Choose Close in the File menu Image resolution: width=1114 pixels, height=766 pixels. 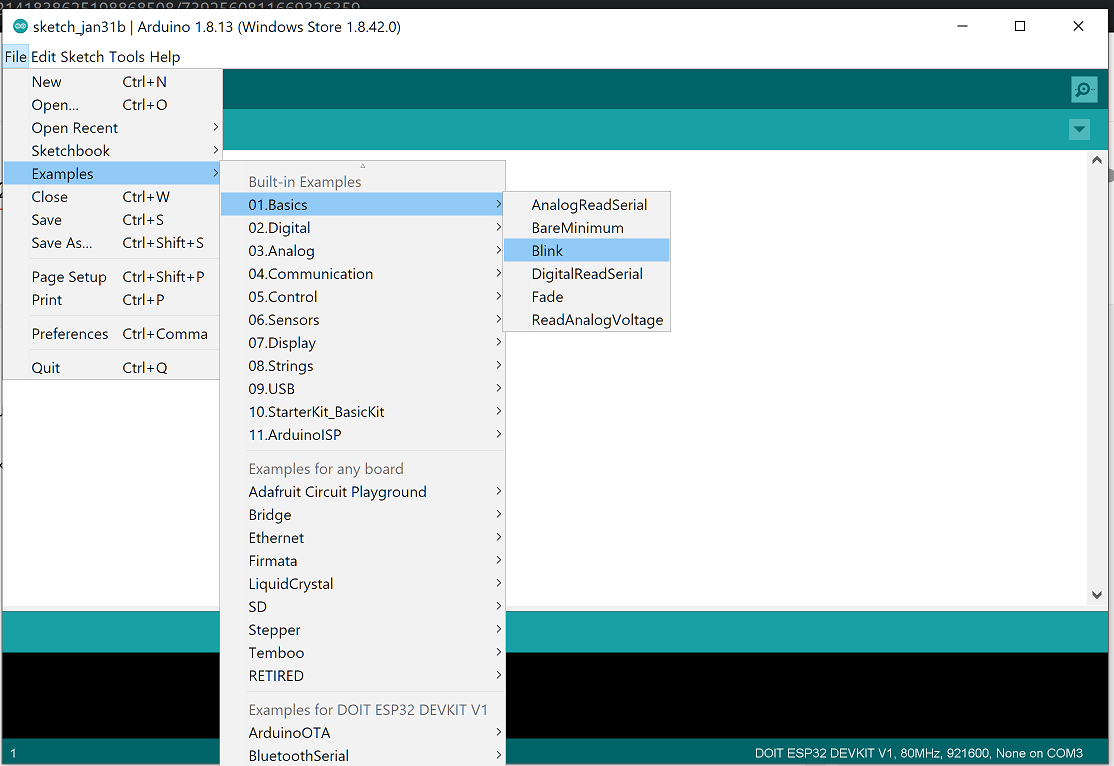point(112,197)
